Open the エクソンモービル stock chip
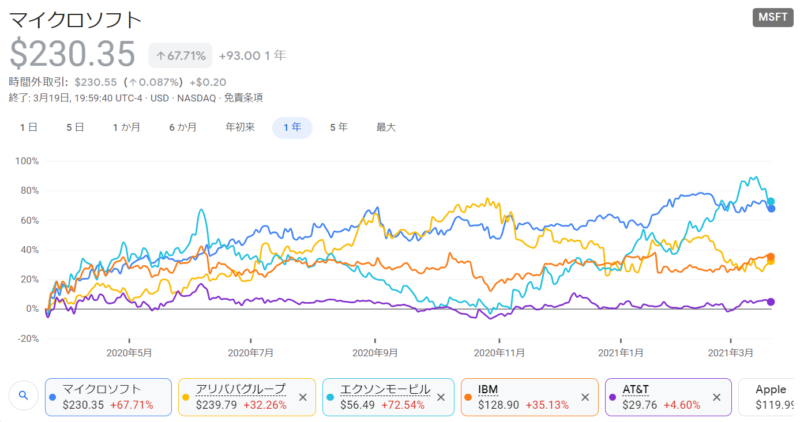 (x=388, y=397)
